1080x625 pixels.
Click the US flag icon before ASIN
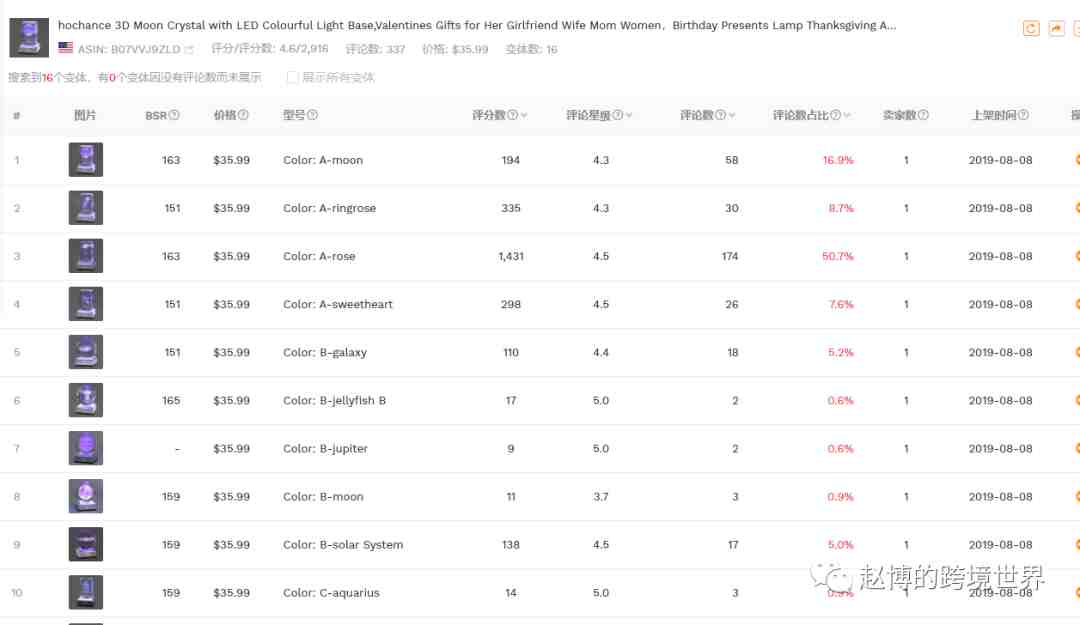65,48
